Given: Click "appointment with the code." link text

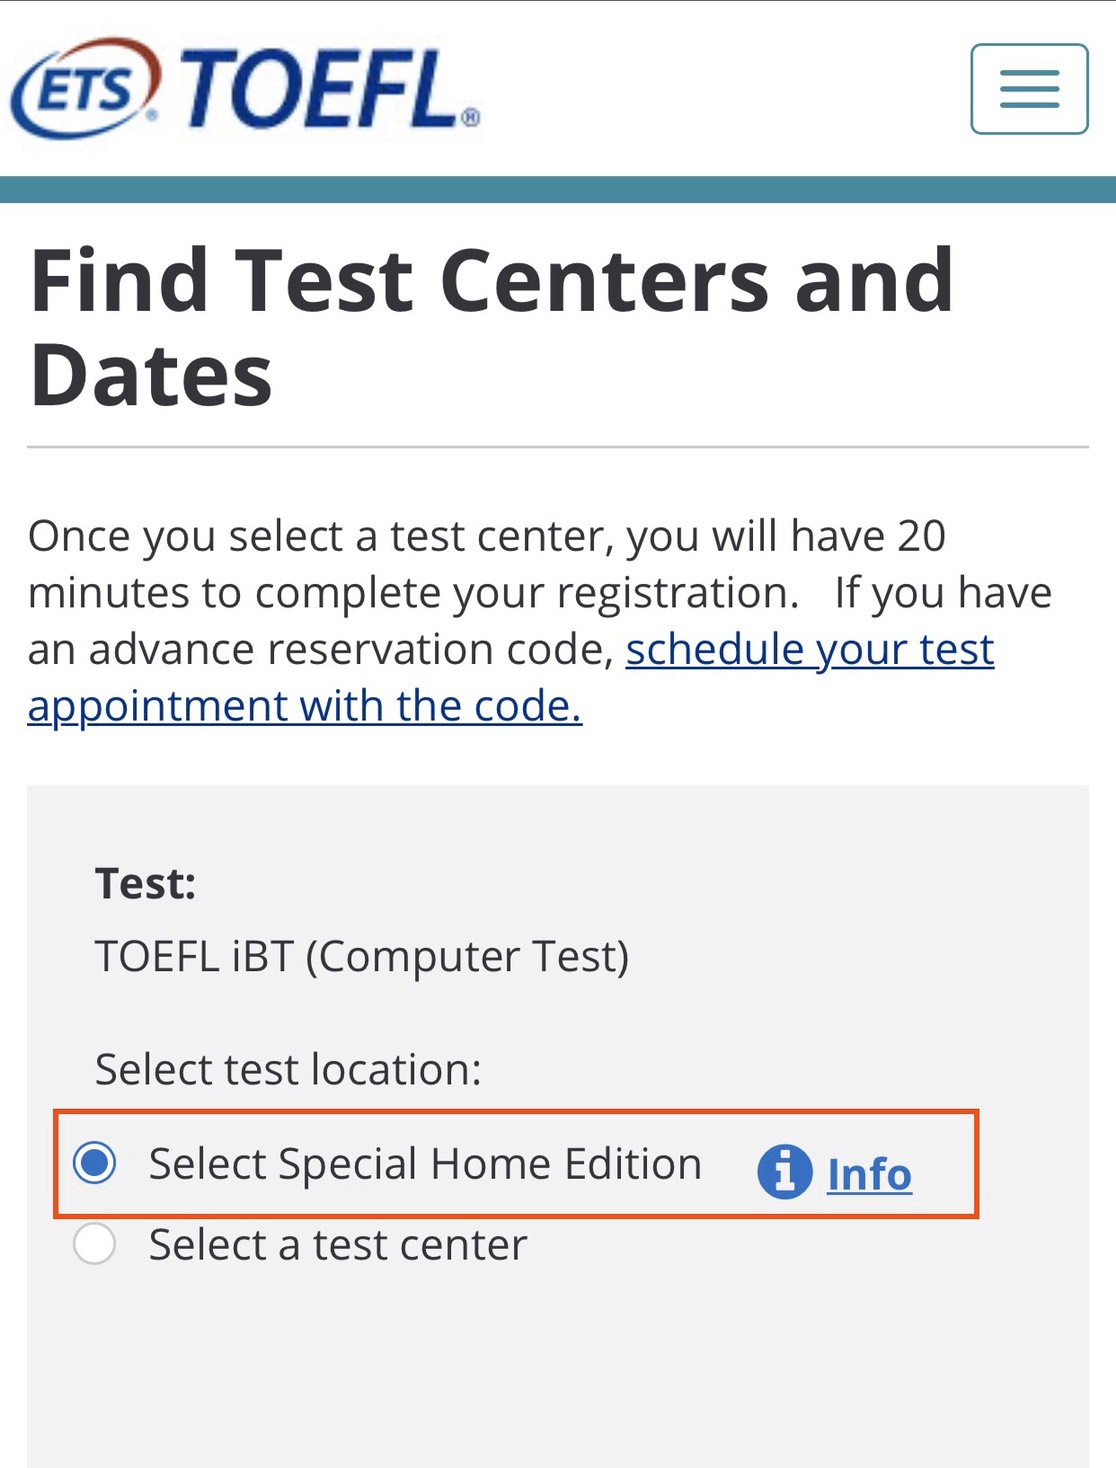Looking at the screenshot, I should [305, 706].
